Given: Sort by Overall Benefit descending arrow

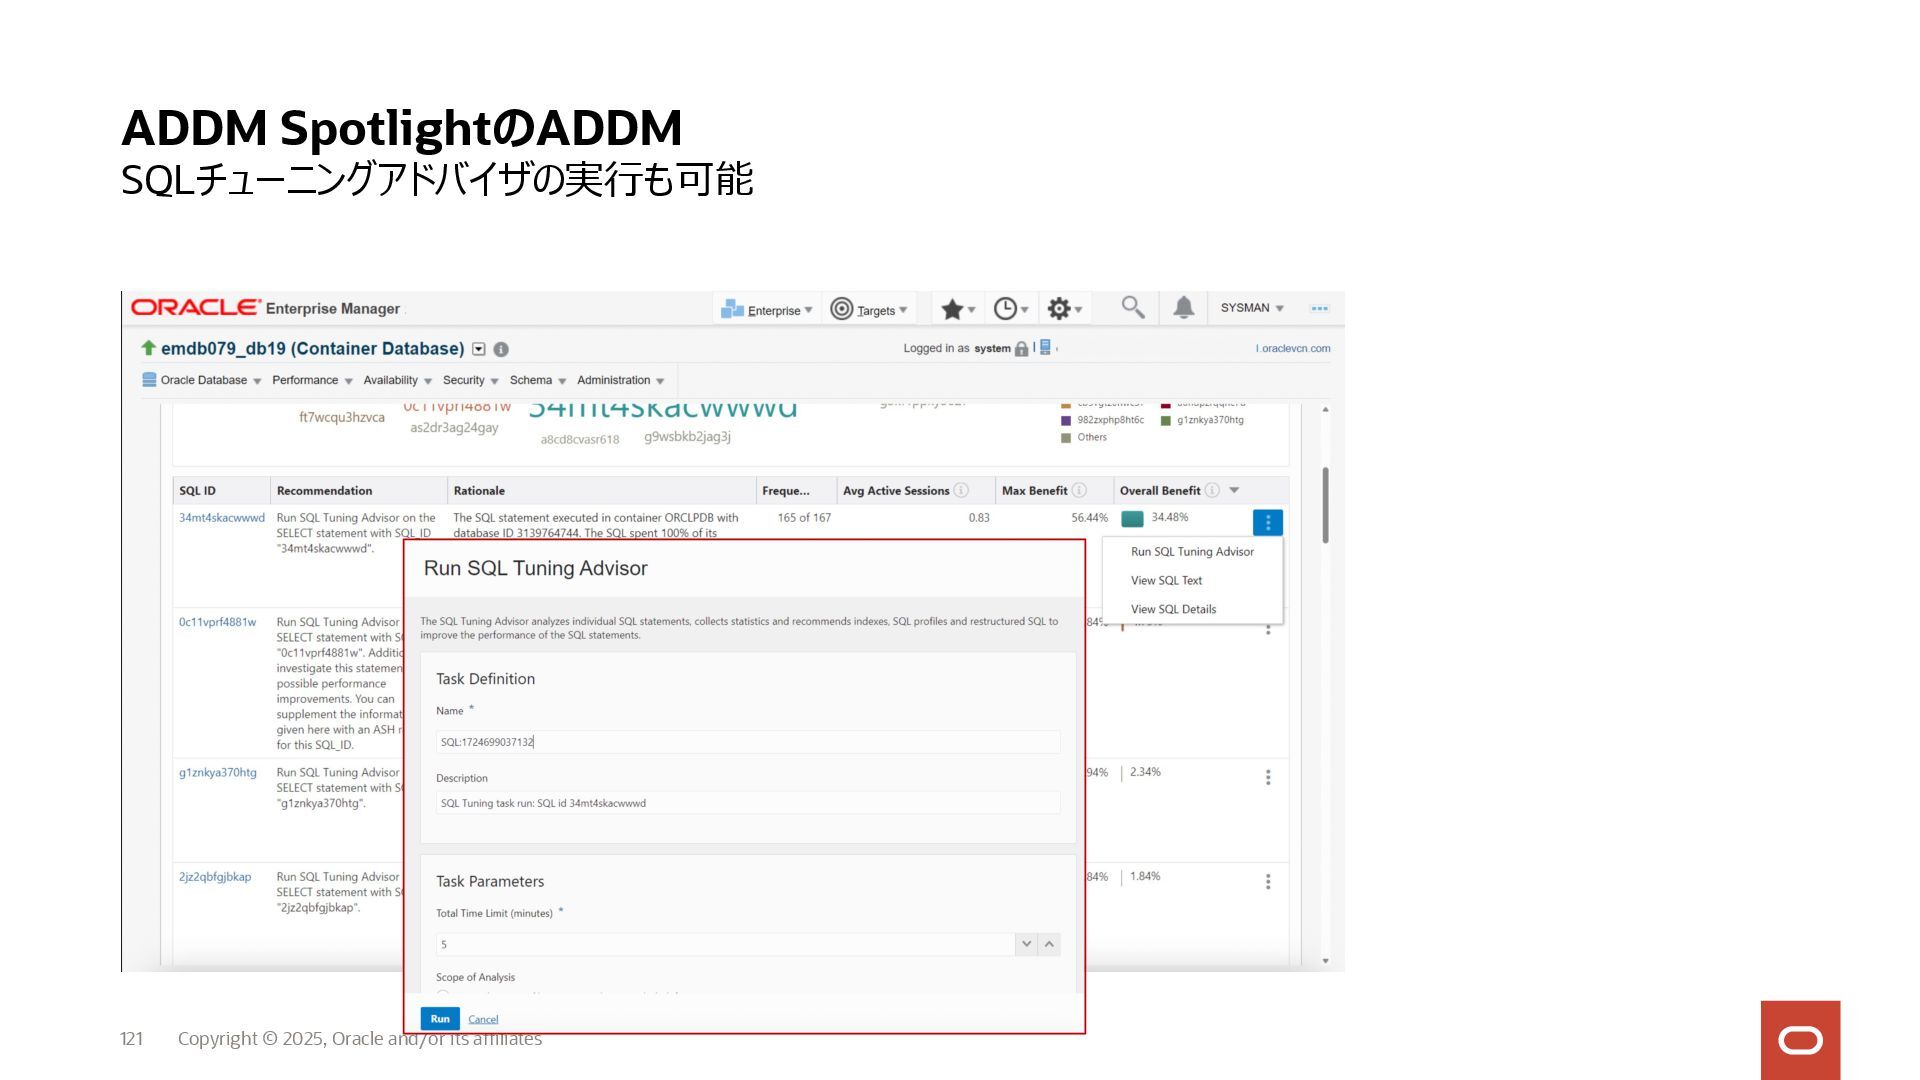Looking at the screenshot, I should pyautogui.click(x=1234, y=490).
